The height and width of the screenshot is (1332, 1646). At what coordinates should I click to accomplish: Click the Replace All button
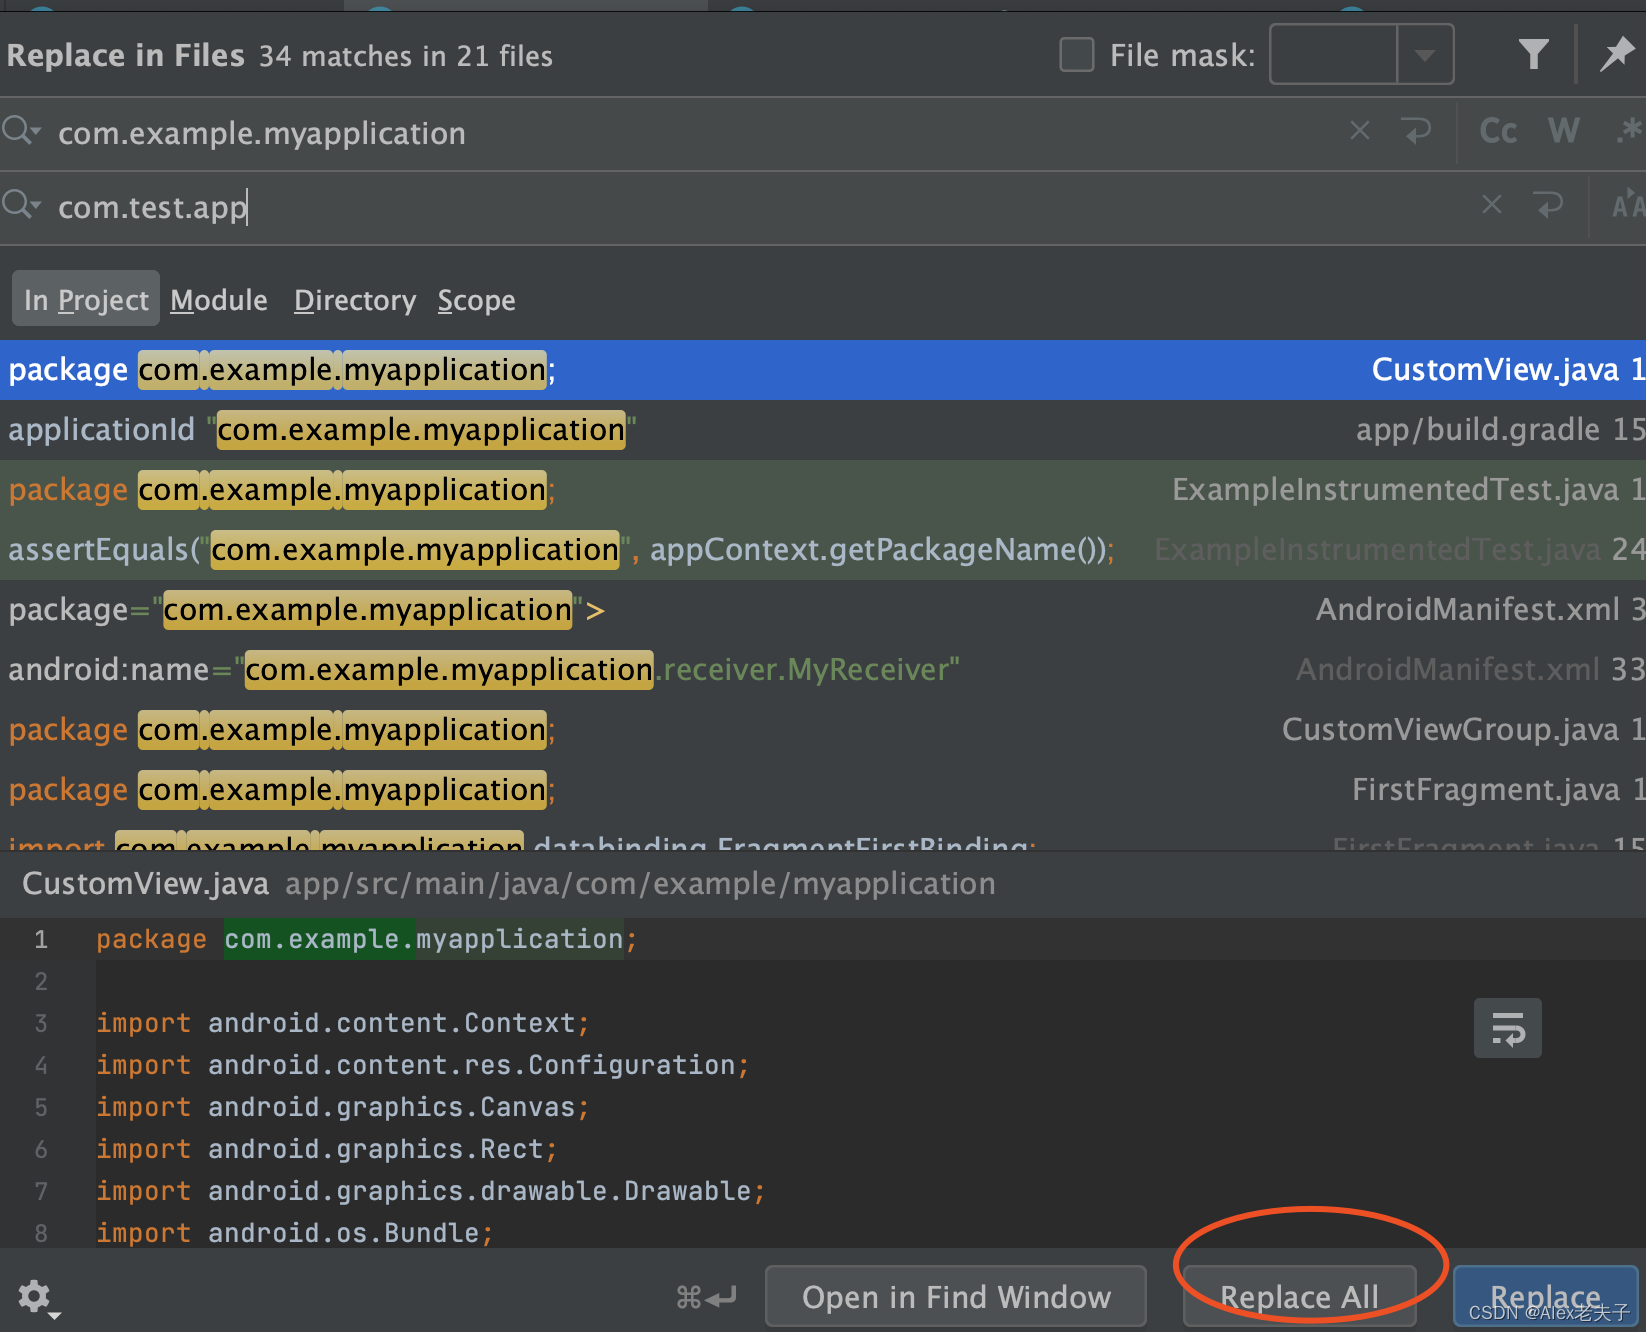click(1299, 1296)
